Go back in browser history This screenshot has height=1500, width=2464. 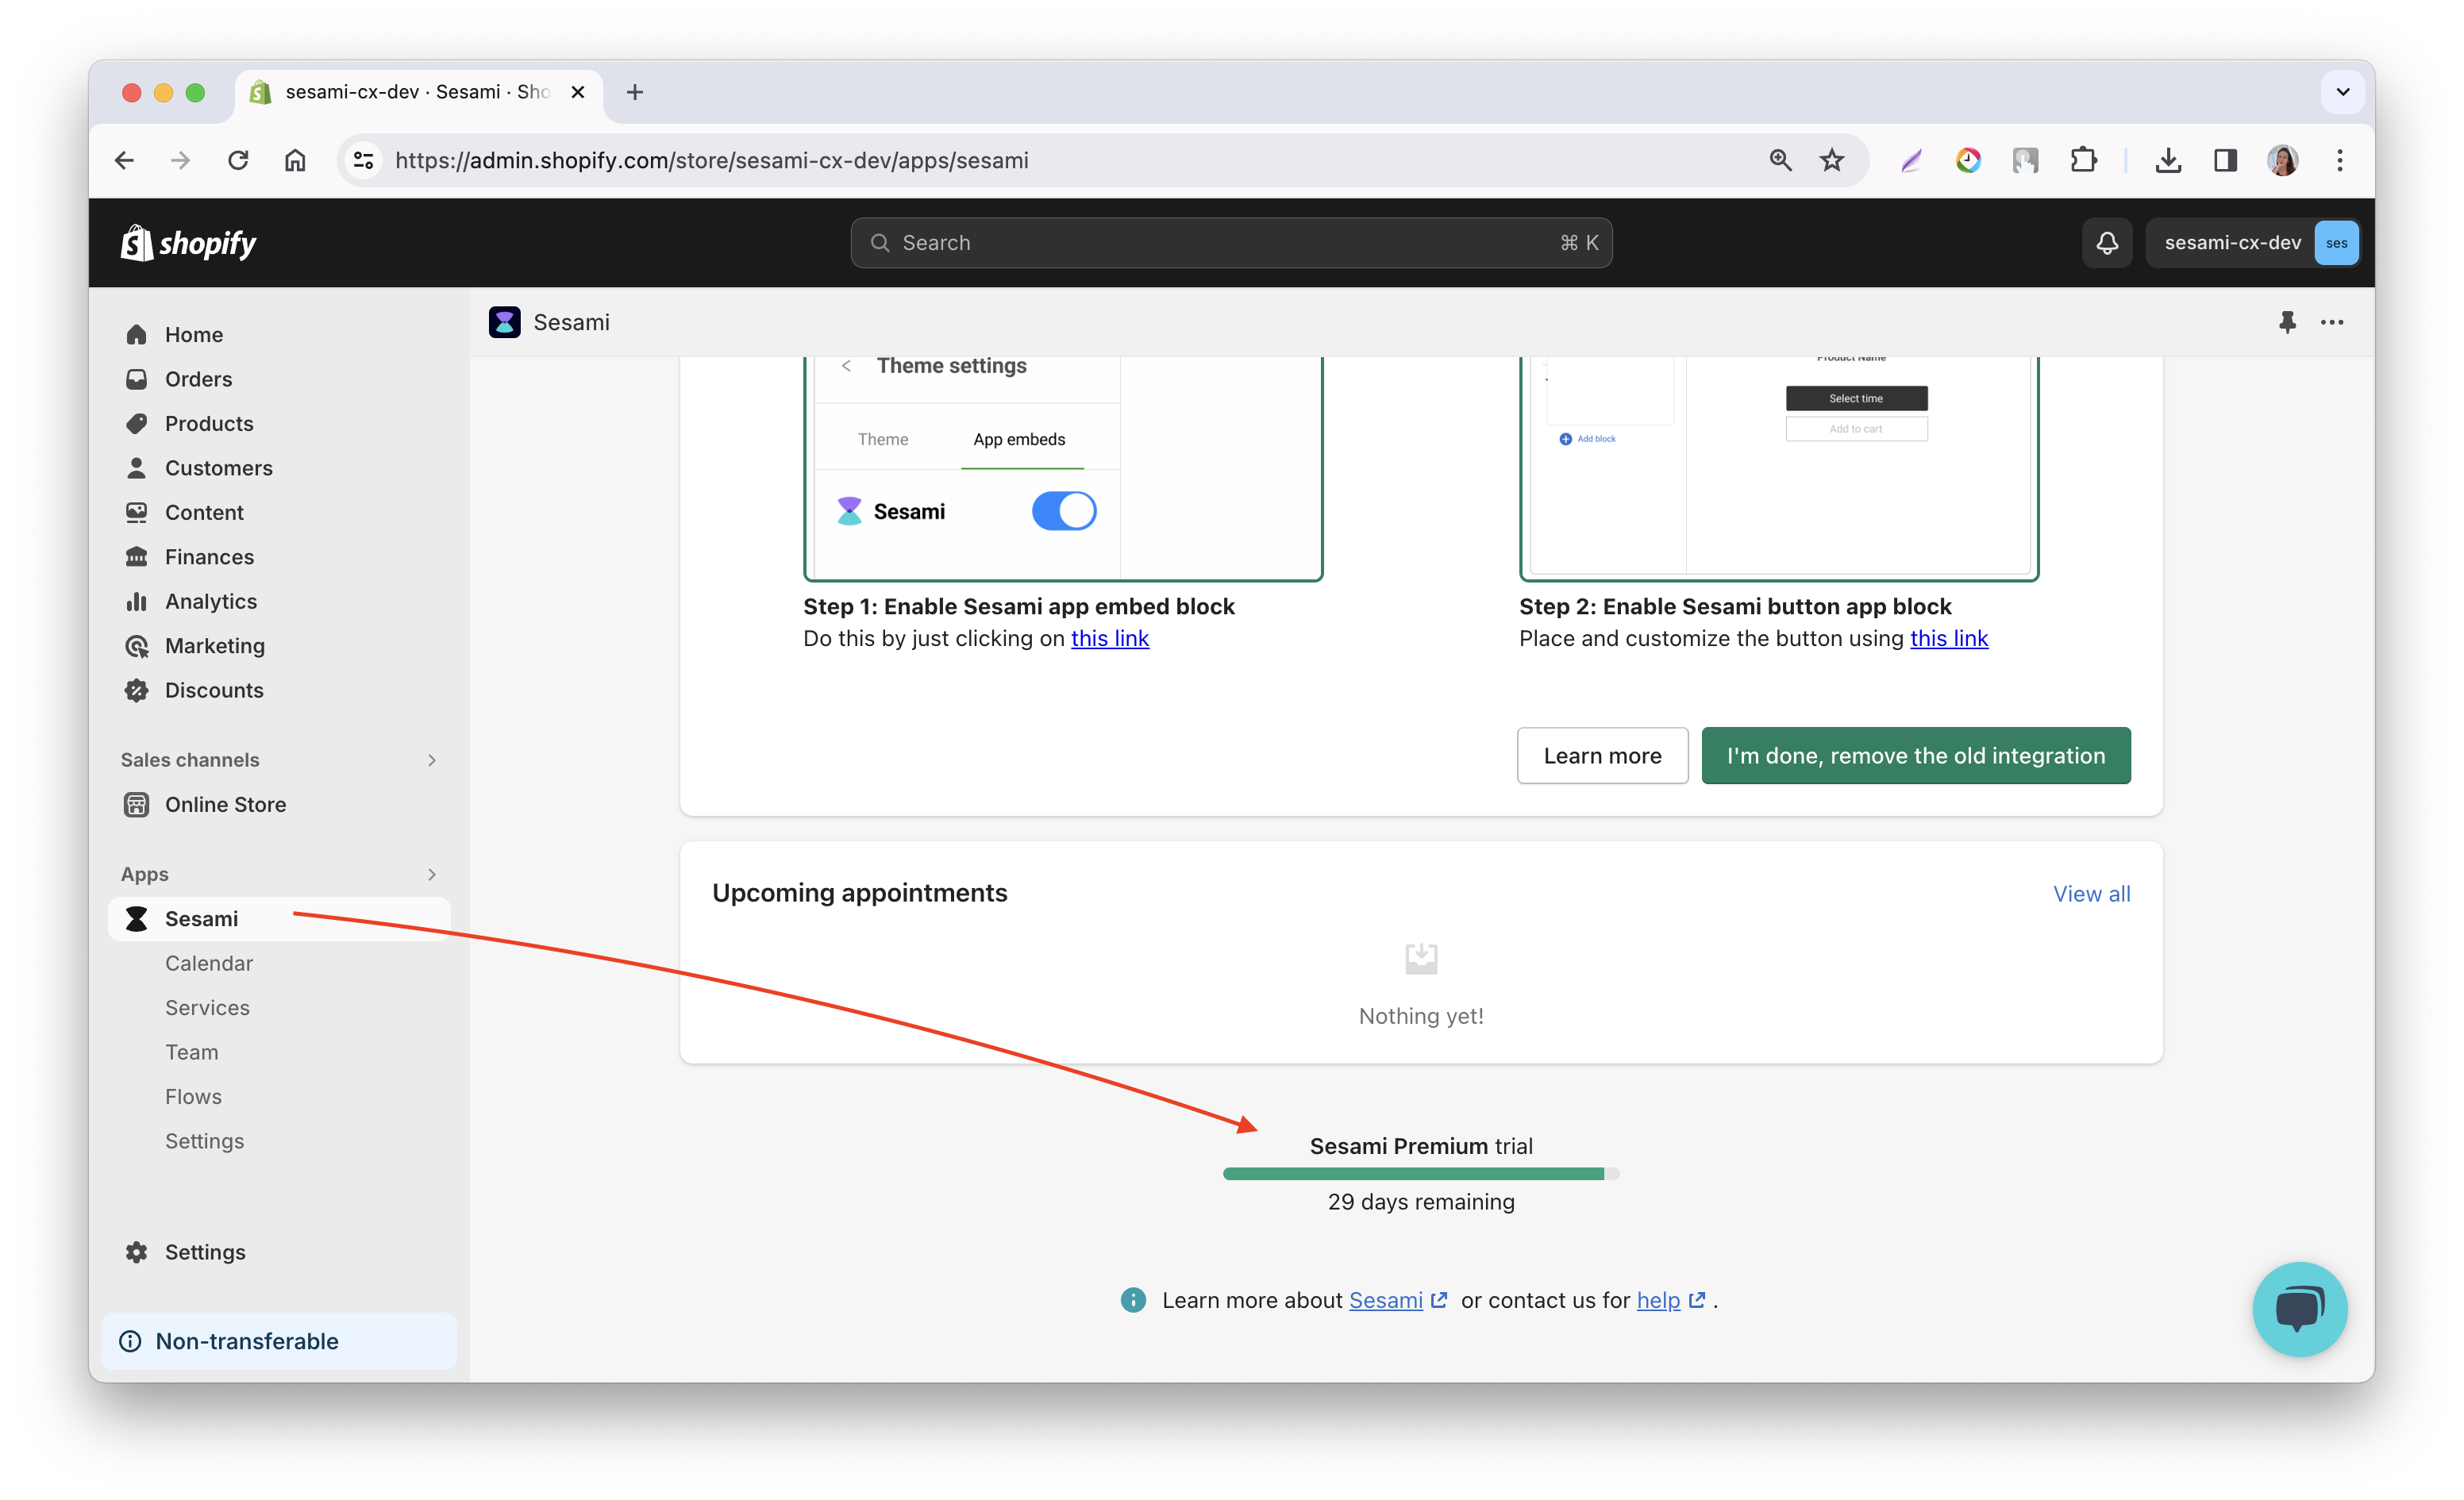click(x=124, y=160)
